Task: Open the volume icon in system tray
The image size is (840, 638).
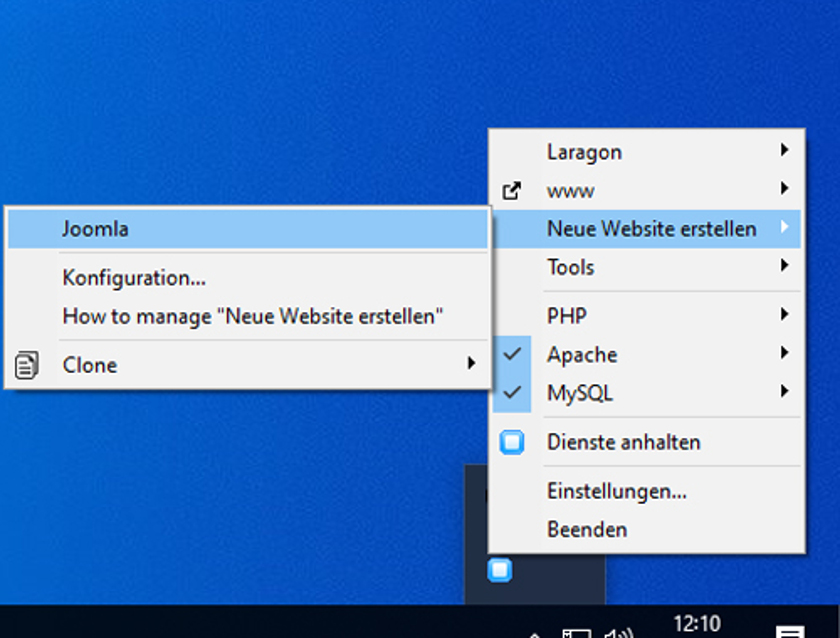Action: click(x=619, y=633)
